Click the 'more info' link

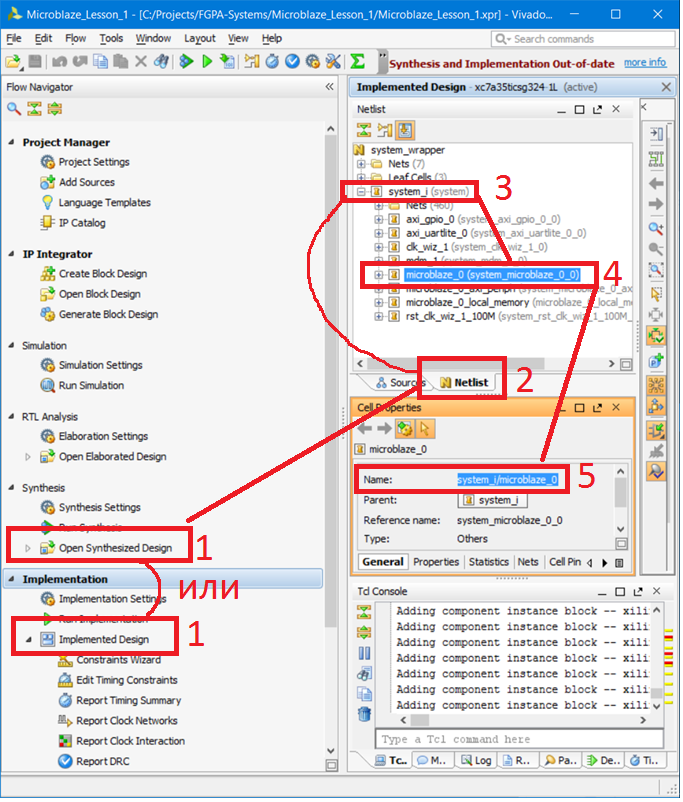[x=644, y=62]
